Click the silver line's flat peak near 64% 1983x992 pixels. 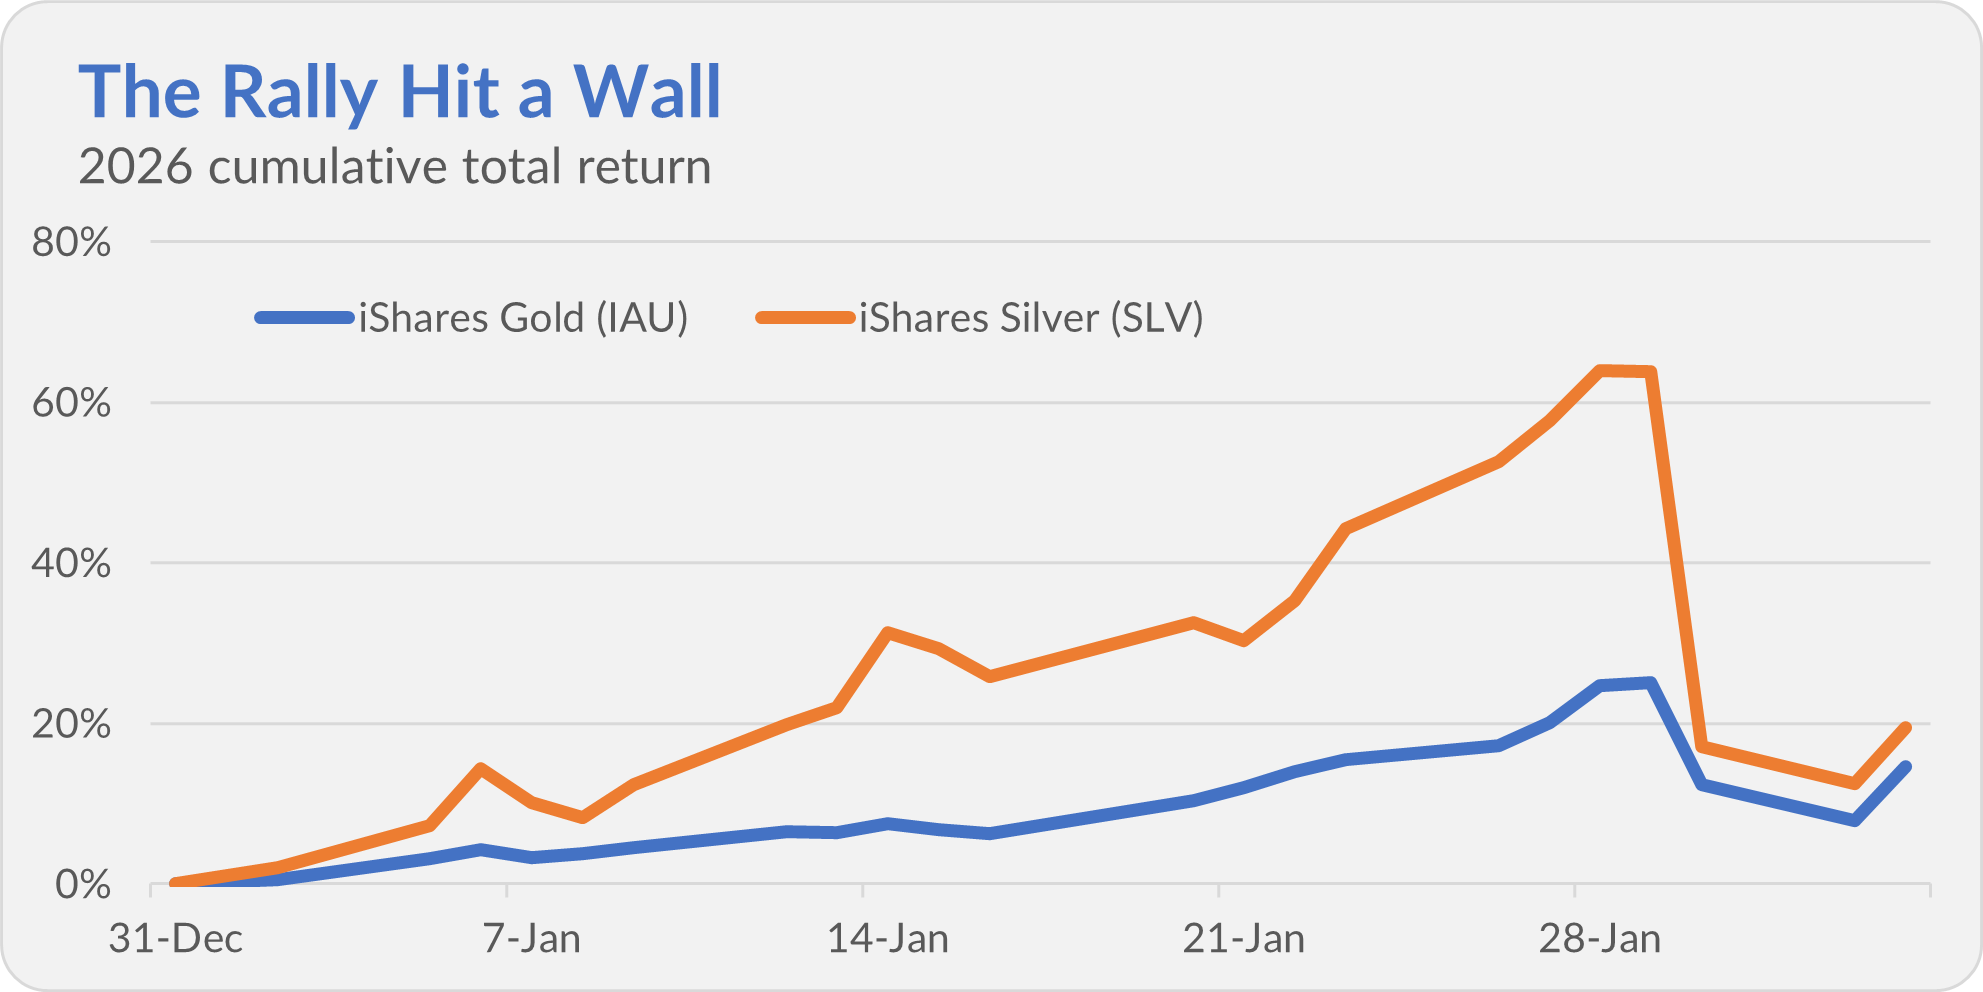tap(1625, 371)
